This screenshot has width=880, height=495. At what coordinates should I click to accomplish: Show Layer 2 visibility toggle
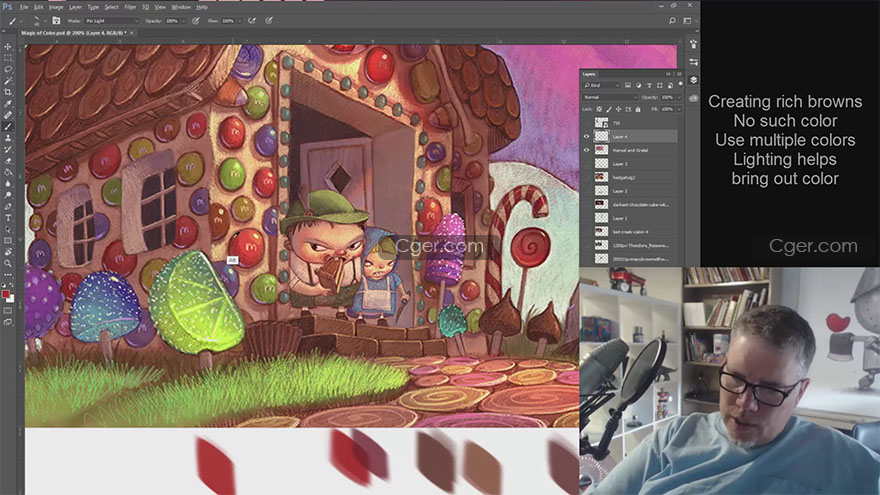point(586,191)
